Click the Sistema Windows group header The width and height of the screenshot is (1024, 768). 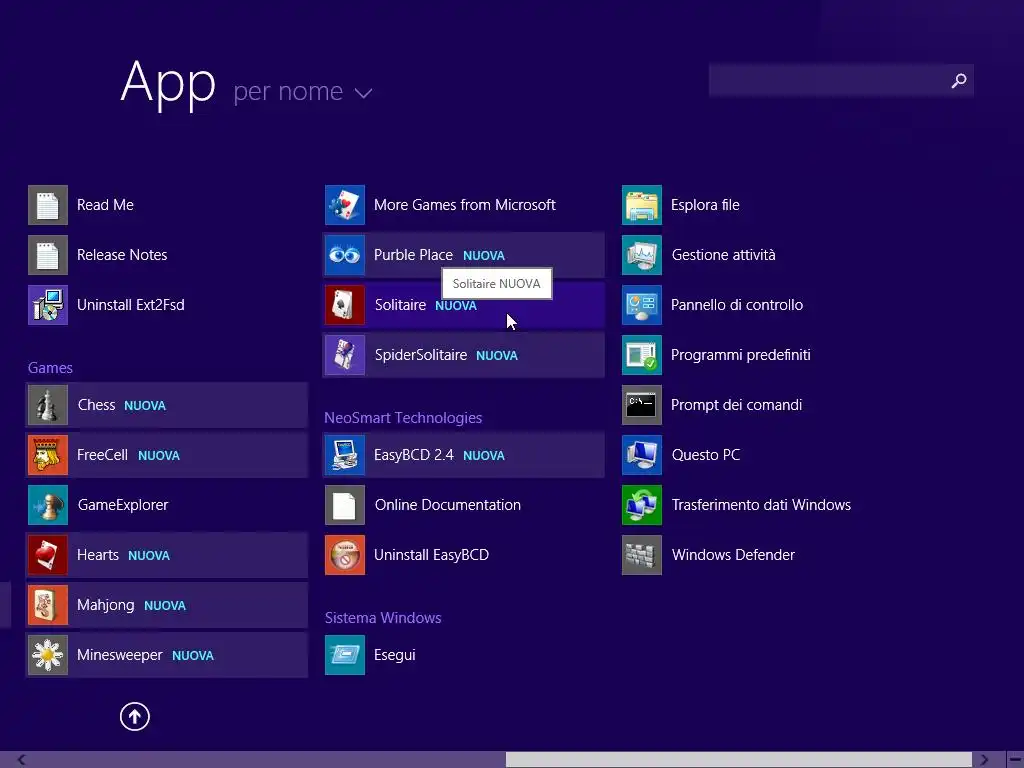pos(383,618)
